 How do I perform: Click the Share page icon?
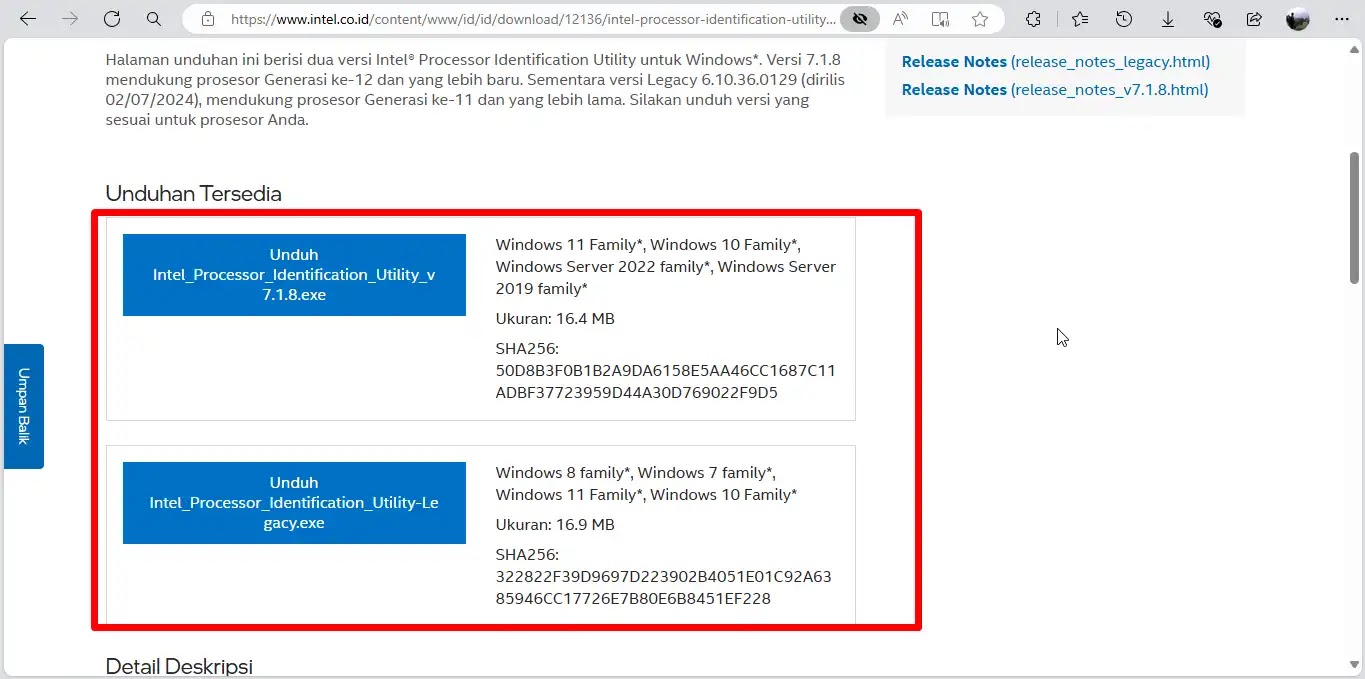[1254, 19]
